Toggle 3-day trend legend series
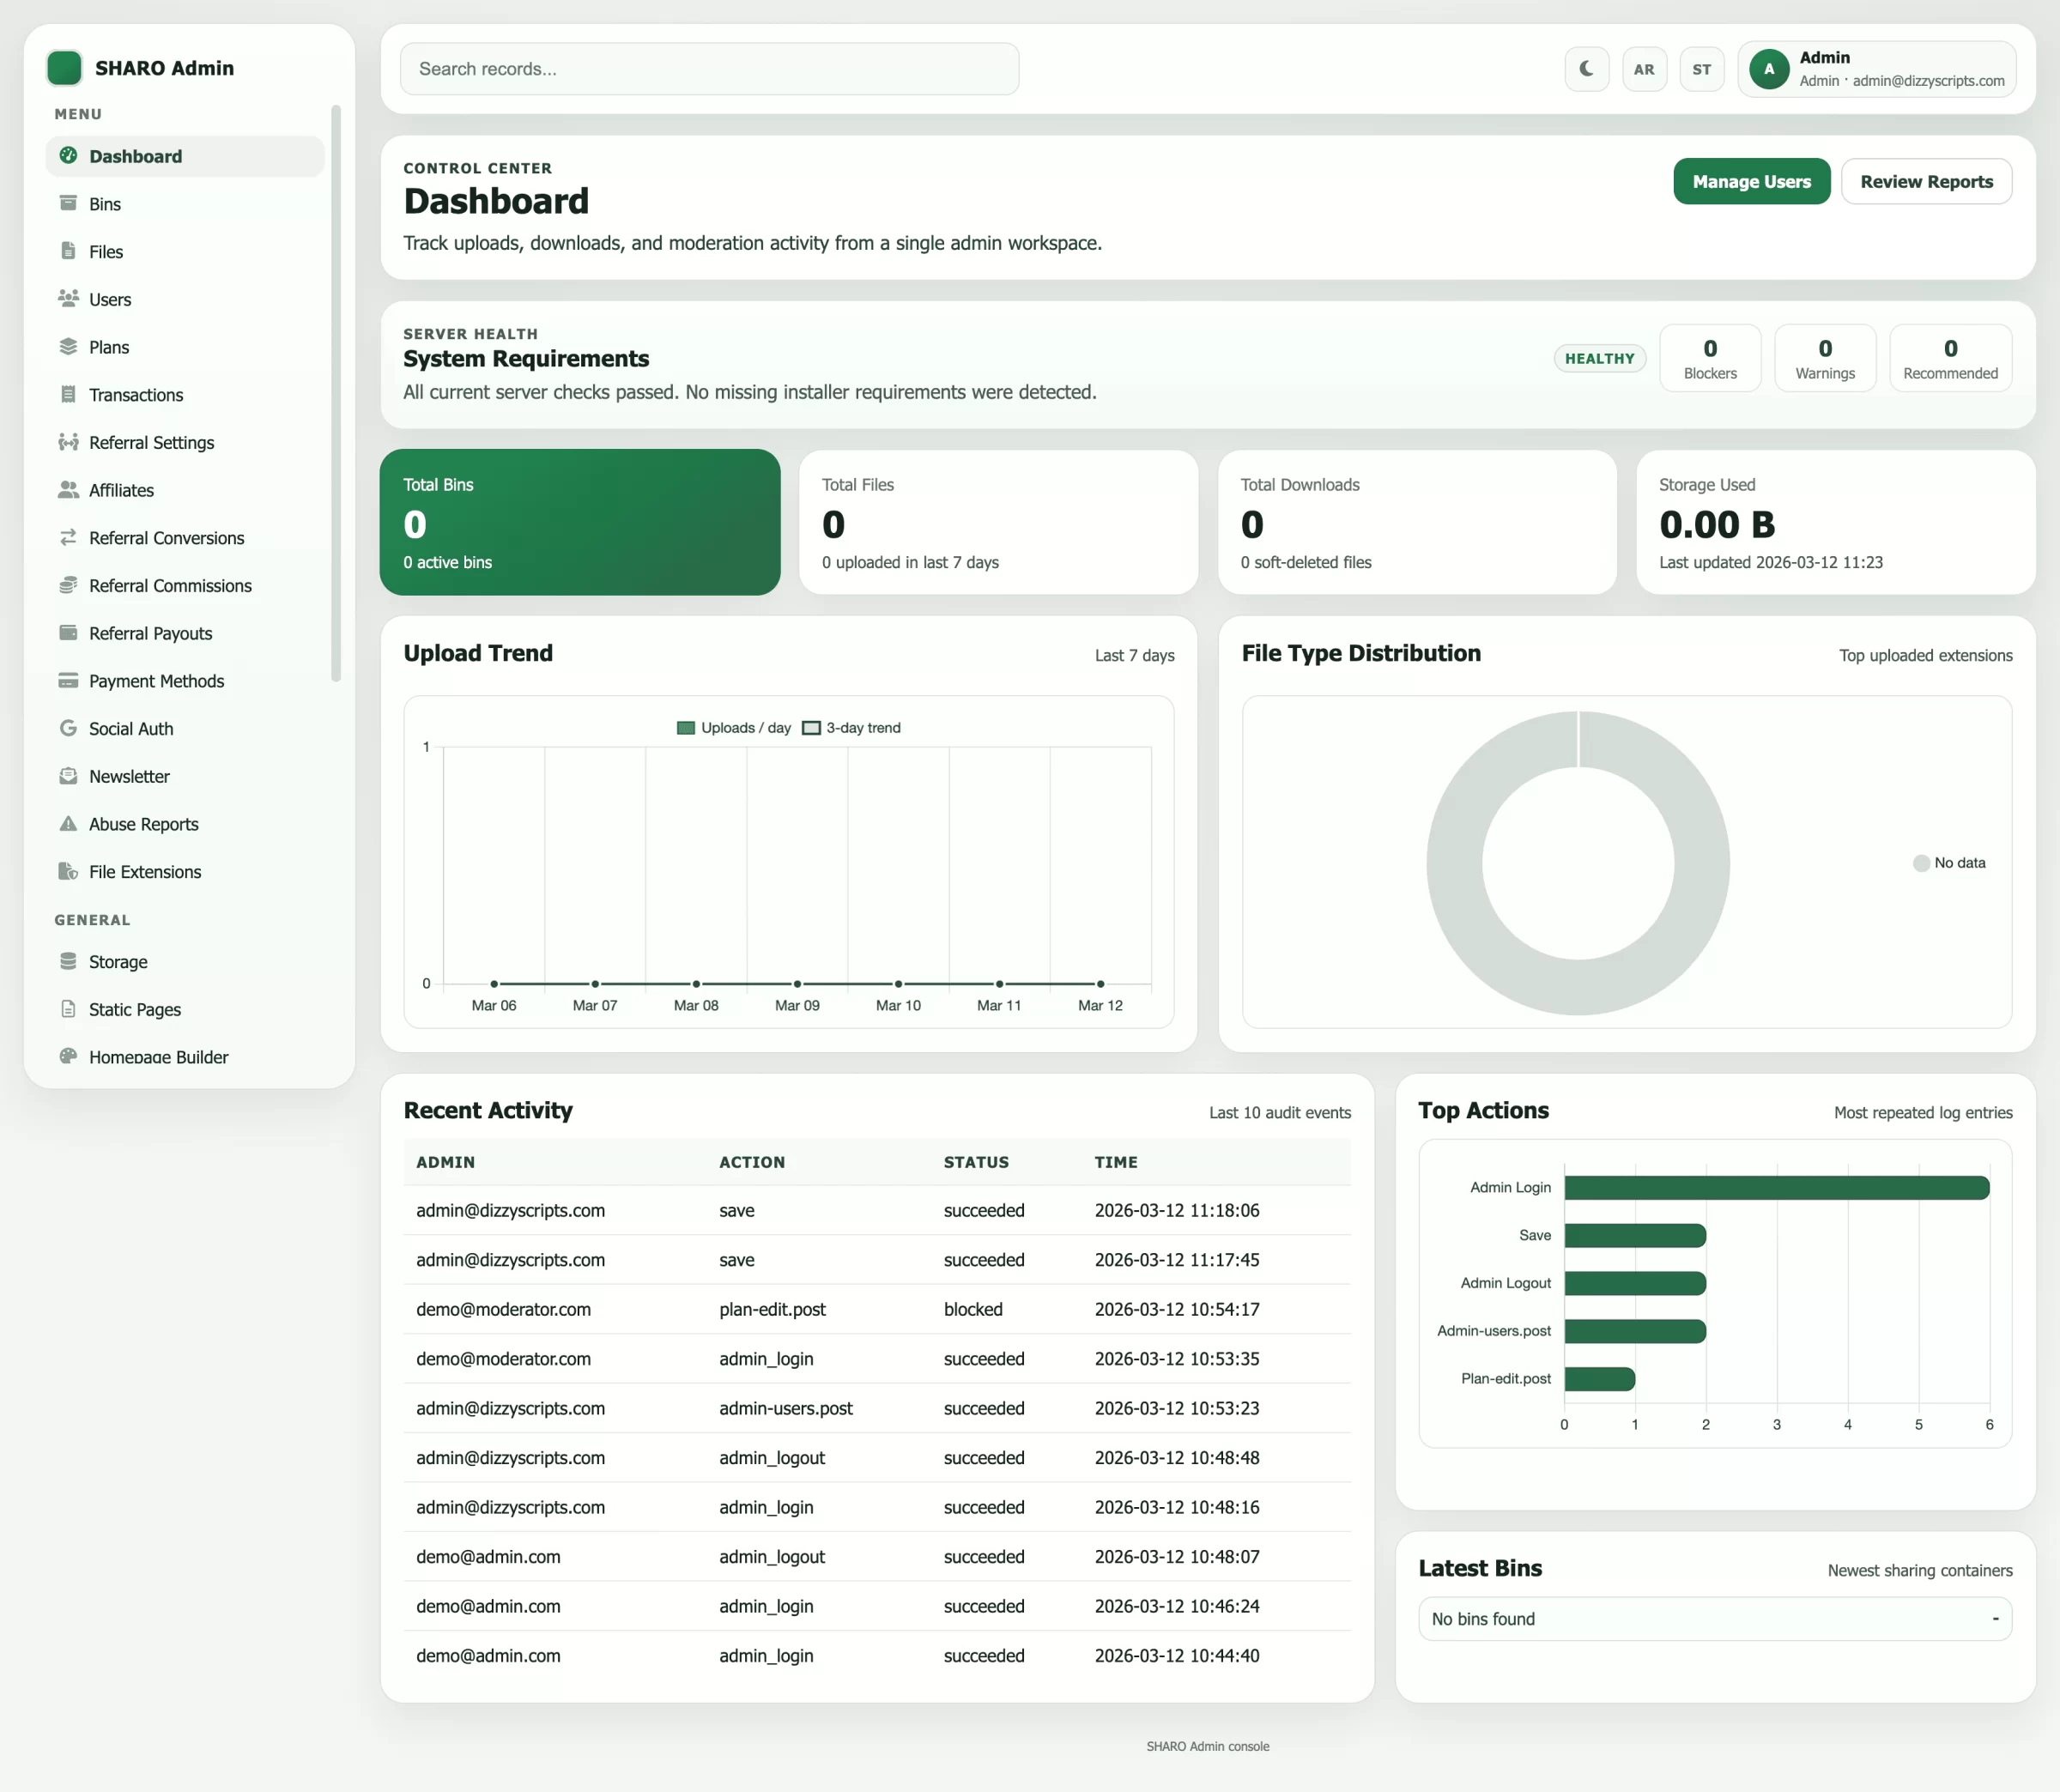2060x1792 pixels. 852,728
